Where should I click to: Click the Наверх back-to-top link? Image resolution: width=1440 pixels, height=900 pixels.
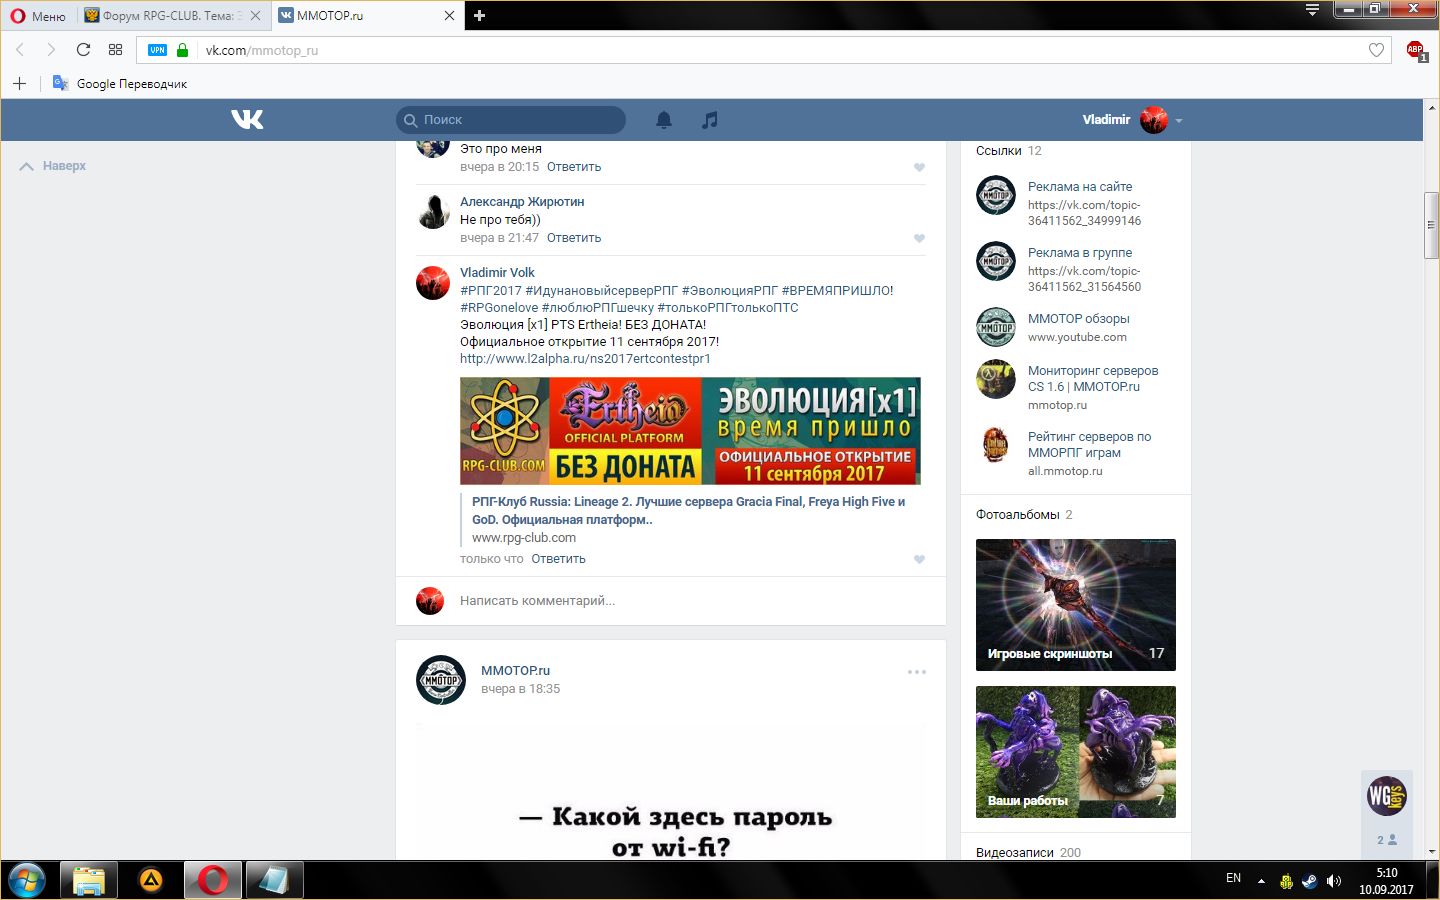[53, 166]
